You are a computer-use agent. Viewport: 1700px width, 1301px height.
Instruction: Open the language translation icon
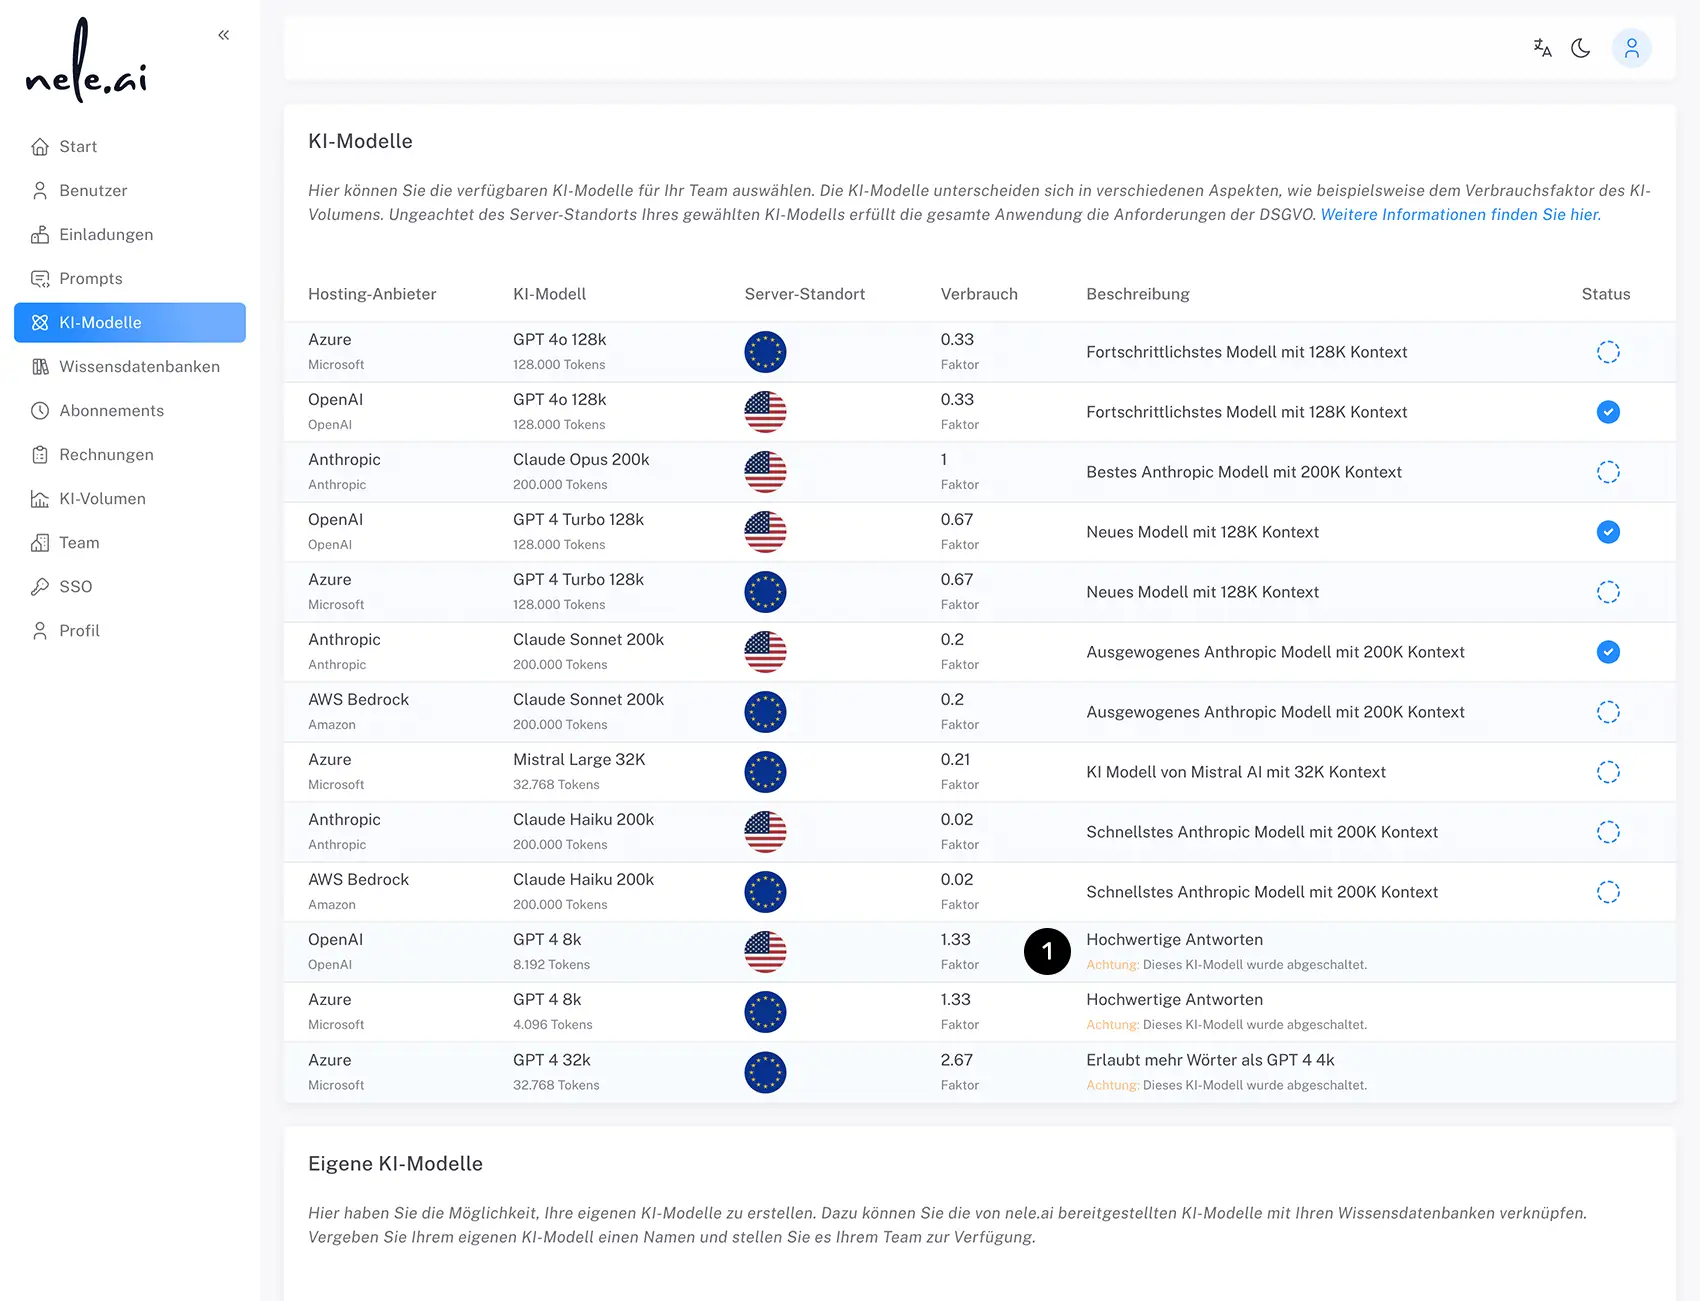1542,48
